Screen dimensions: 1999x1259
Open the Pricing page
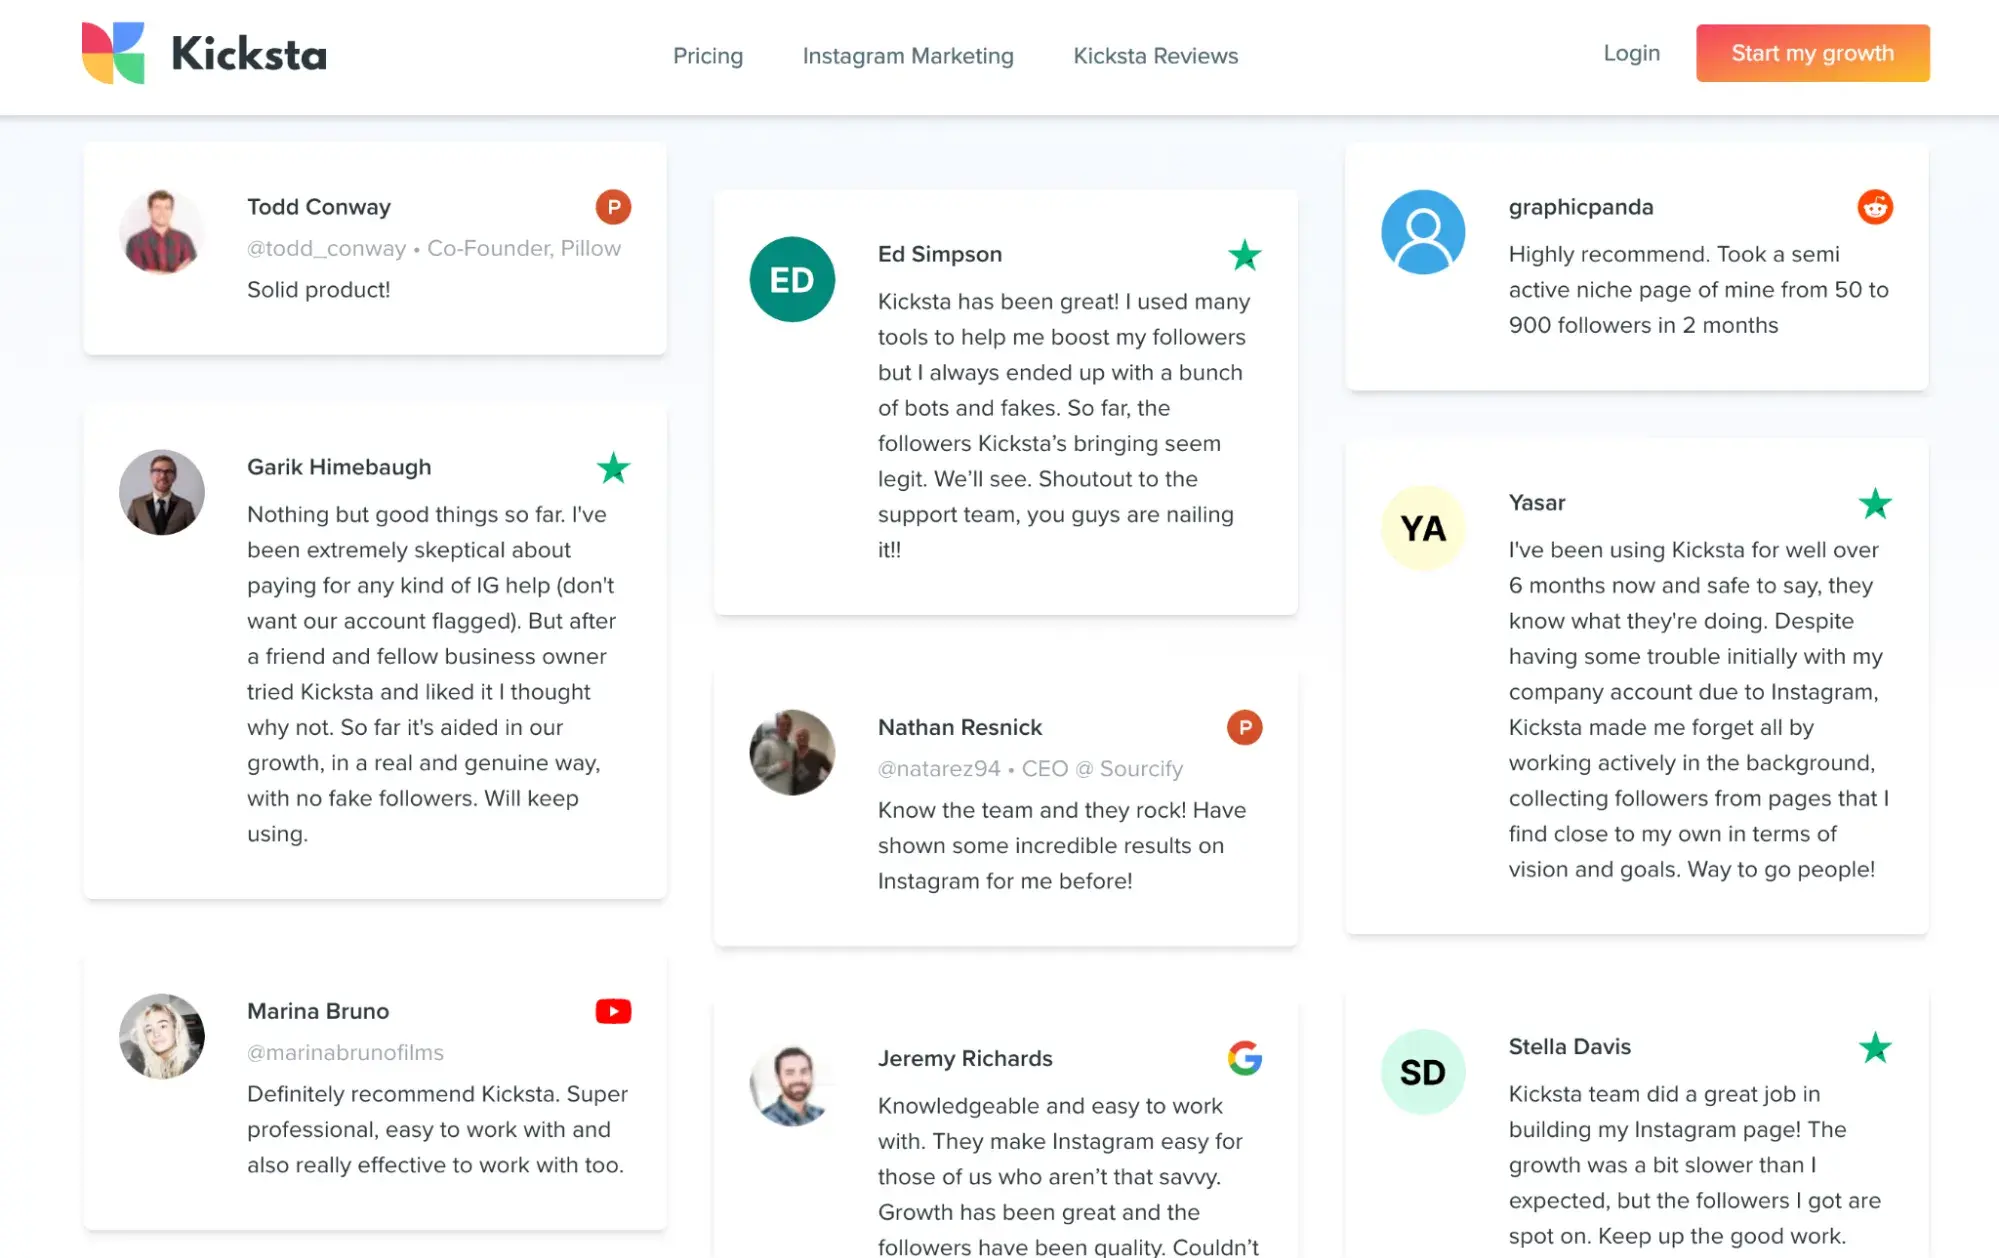point(708,56)
